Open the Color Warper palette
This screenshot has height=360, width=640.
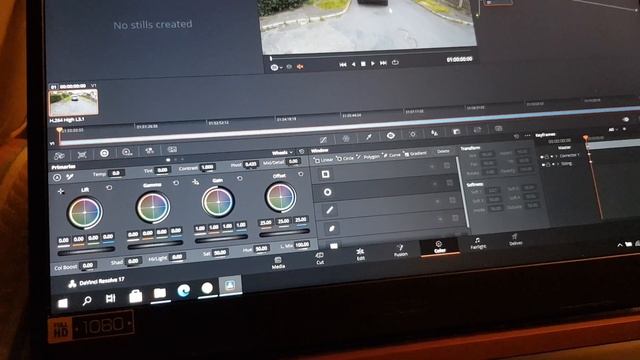coord(346,139)
